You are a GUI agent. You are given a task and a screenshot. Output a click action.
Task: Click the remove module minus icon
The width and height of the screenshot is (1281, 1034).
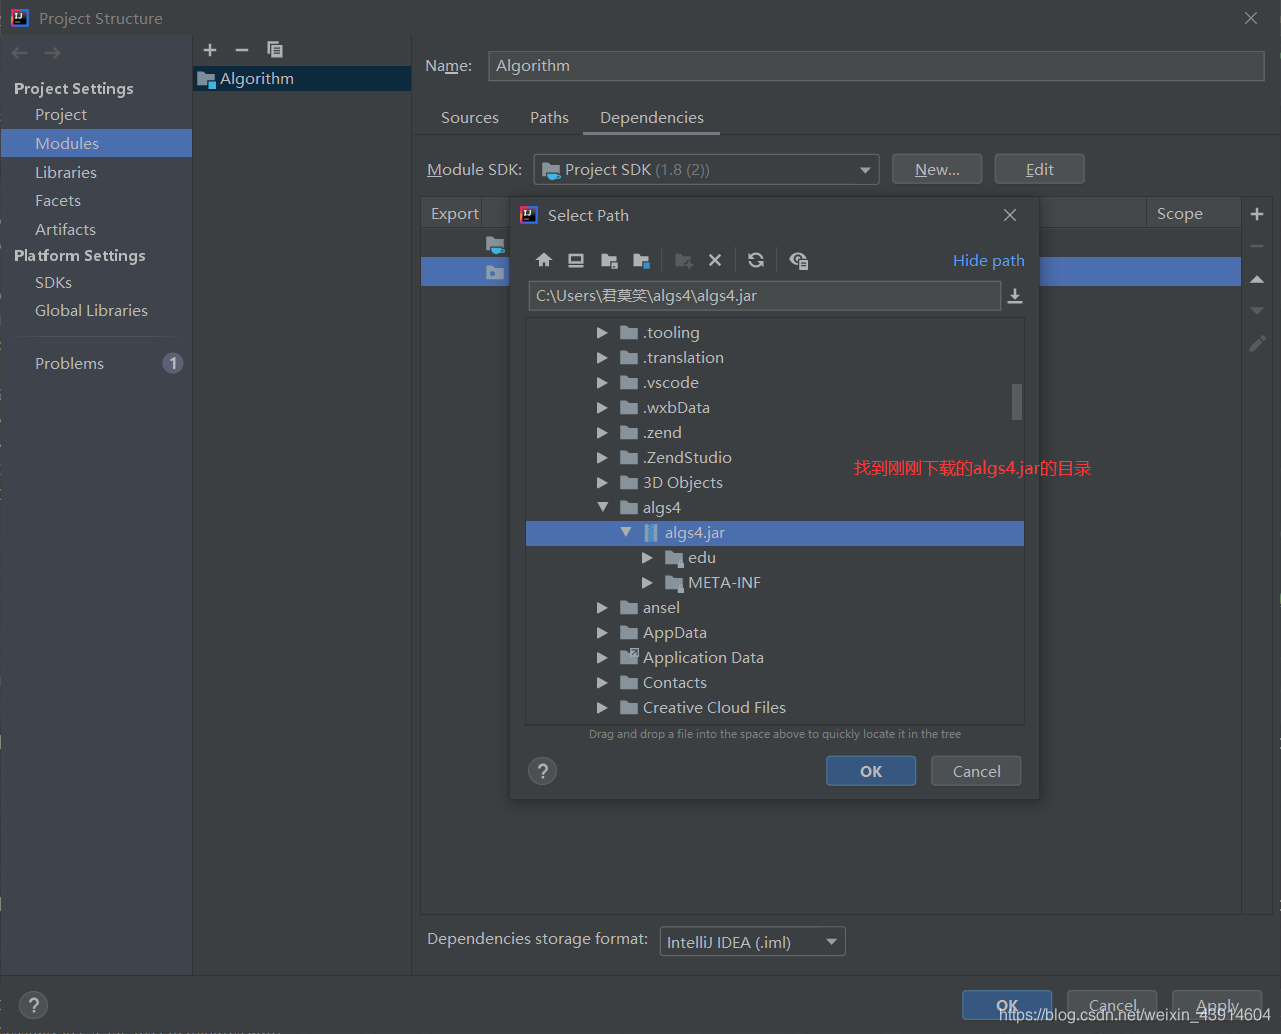coord(242,50)
